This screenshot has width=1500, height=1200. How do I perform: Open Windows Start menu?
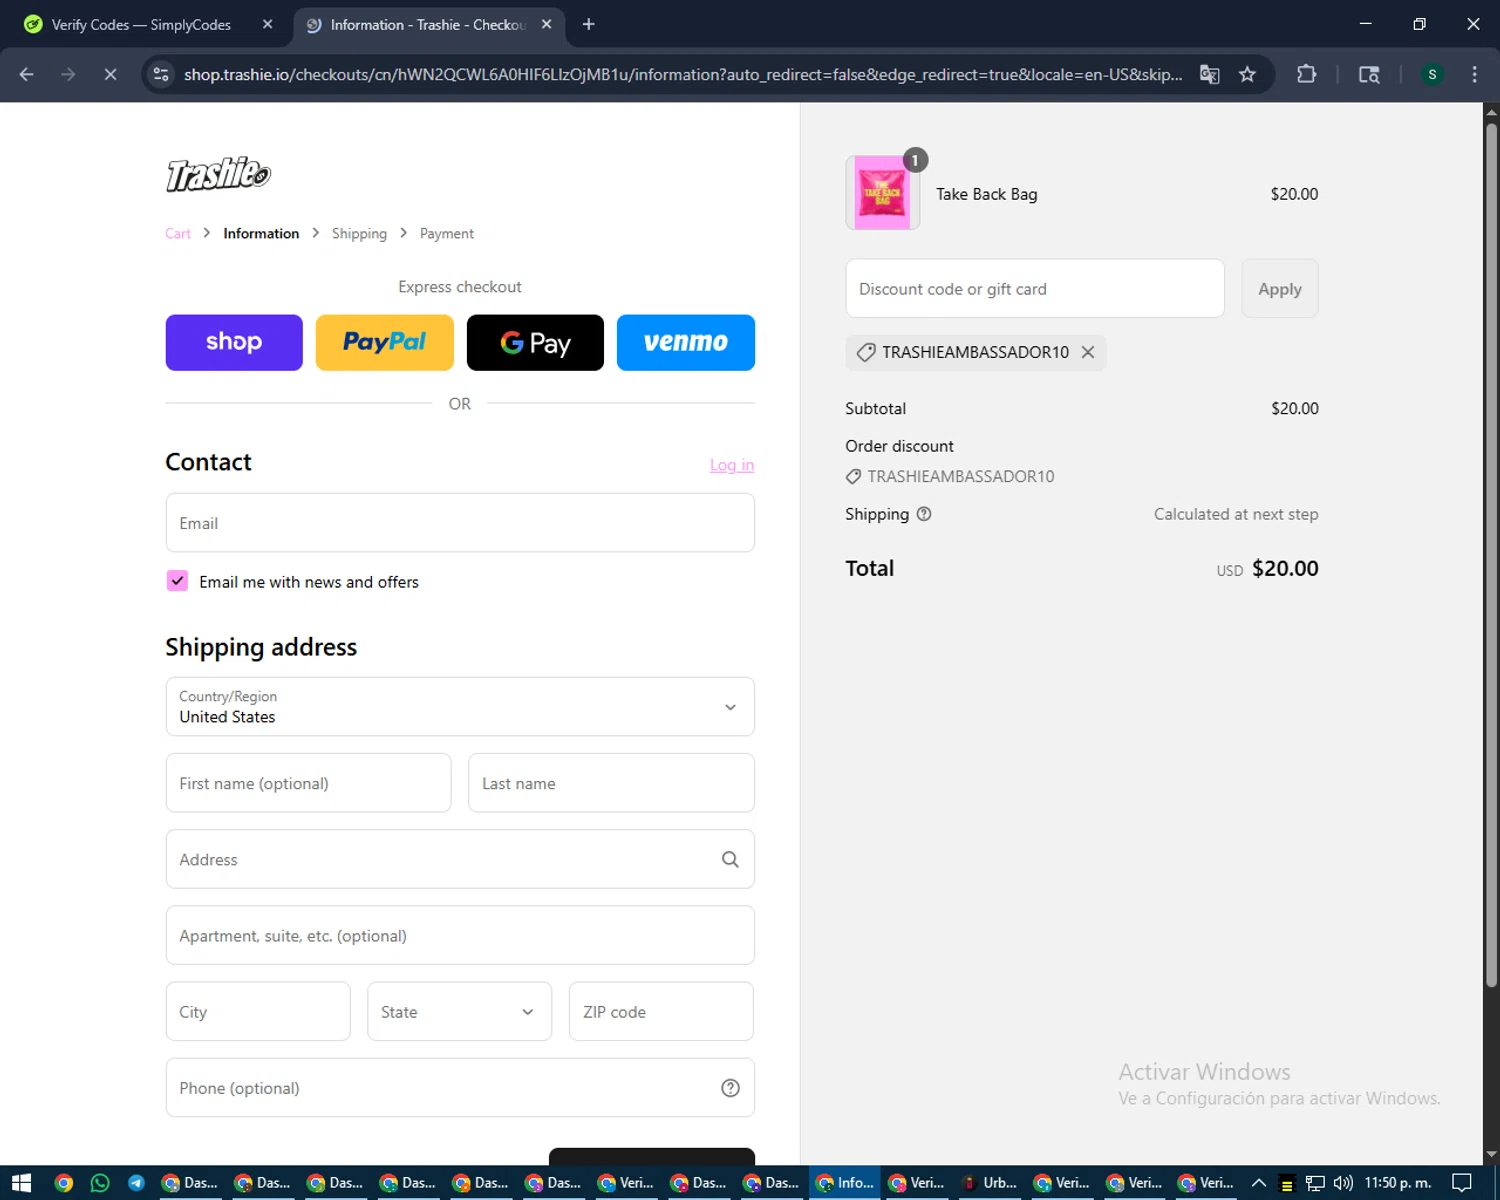22,1183
